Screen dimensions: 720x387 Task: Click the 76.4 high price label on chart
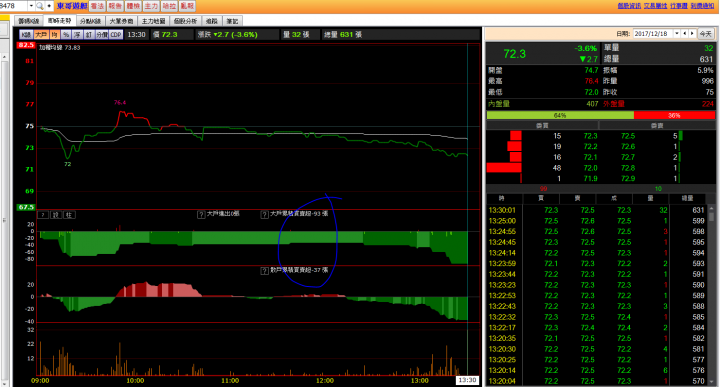tap(120, 102)
